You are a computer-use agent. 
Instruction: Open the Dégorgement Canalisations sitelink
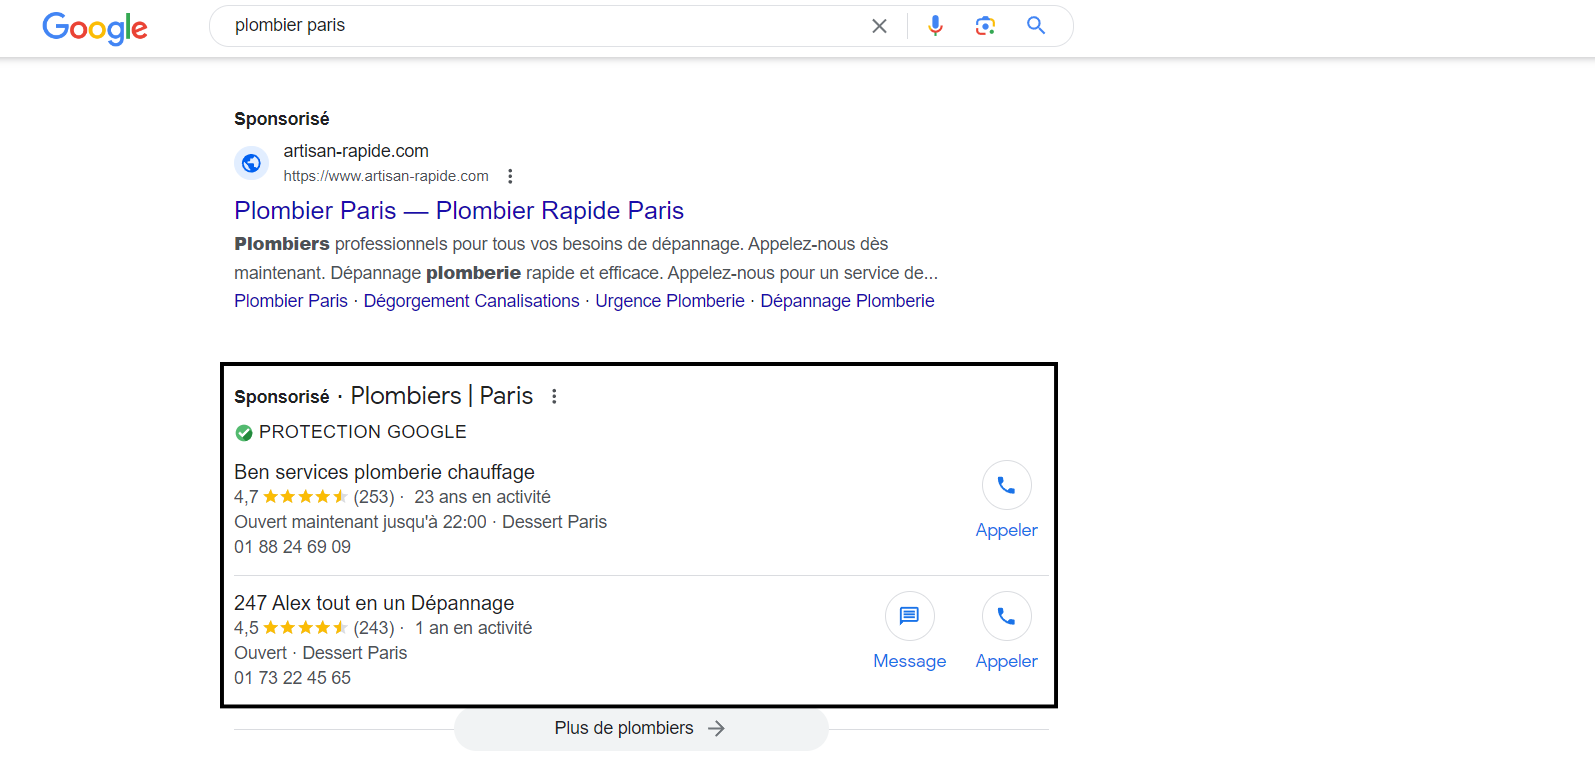(471, 301)
